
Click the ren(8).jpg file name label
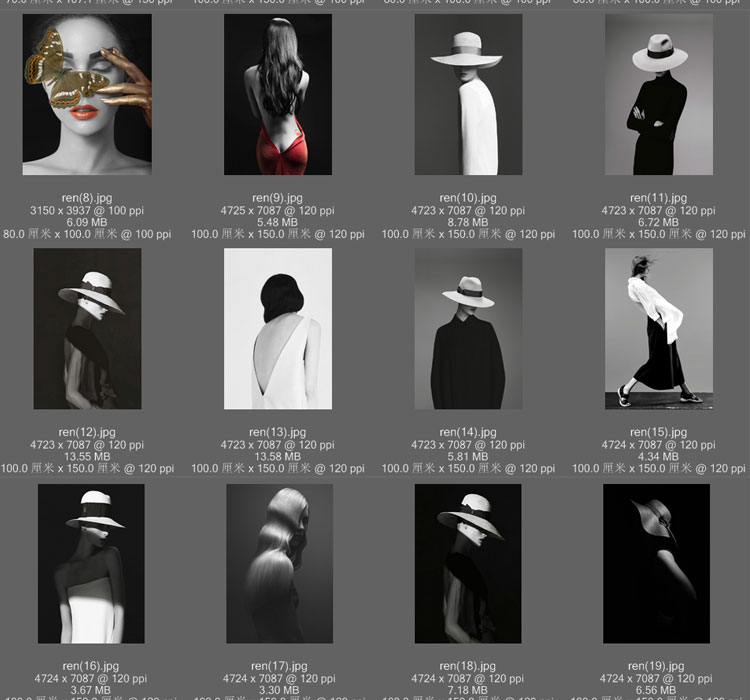coord(87,198)
